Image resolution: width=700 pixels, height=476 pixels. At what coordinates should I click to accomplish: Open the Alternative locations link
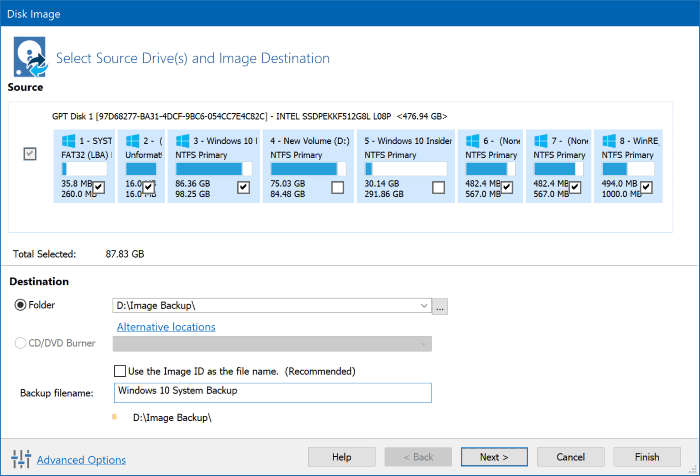pos(166,327)
